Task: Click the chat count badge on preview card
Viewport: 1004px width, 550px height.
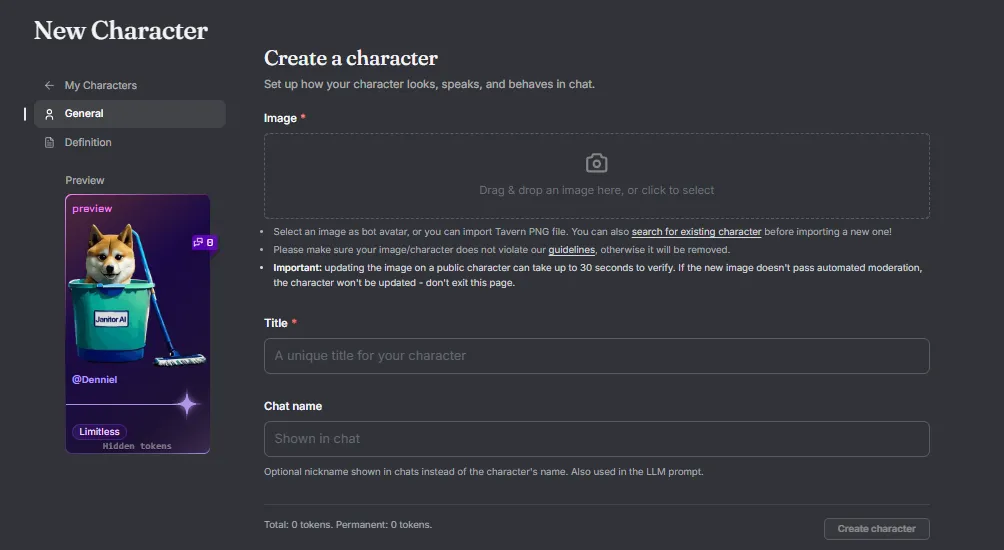Action: click(x=204, y=242)
